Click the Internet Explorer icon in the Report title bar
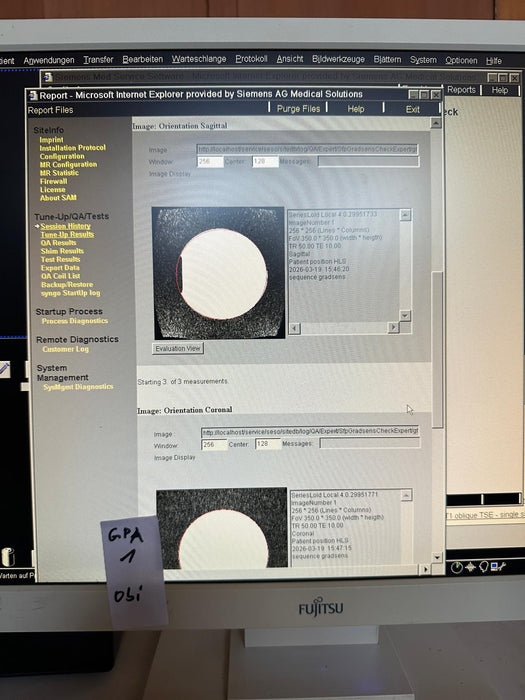 coord(33,95)
